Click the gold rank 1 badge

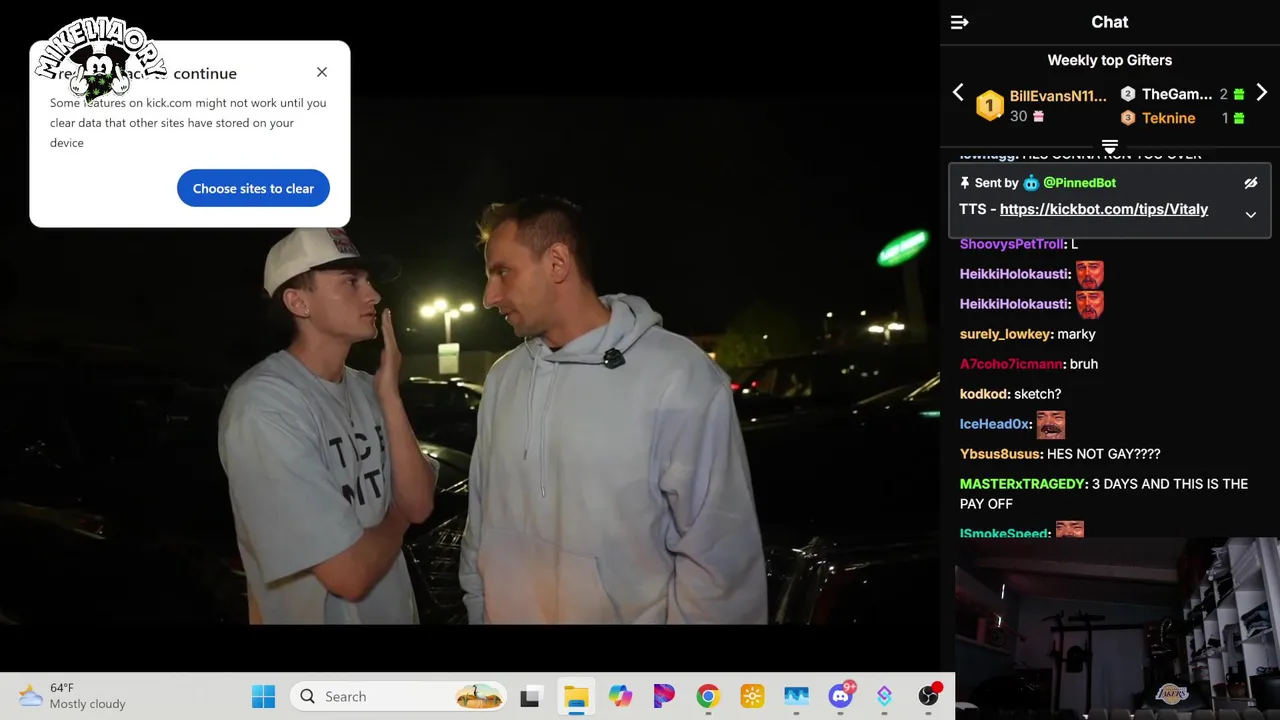pyautogui.click(x=989, y=105)
